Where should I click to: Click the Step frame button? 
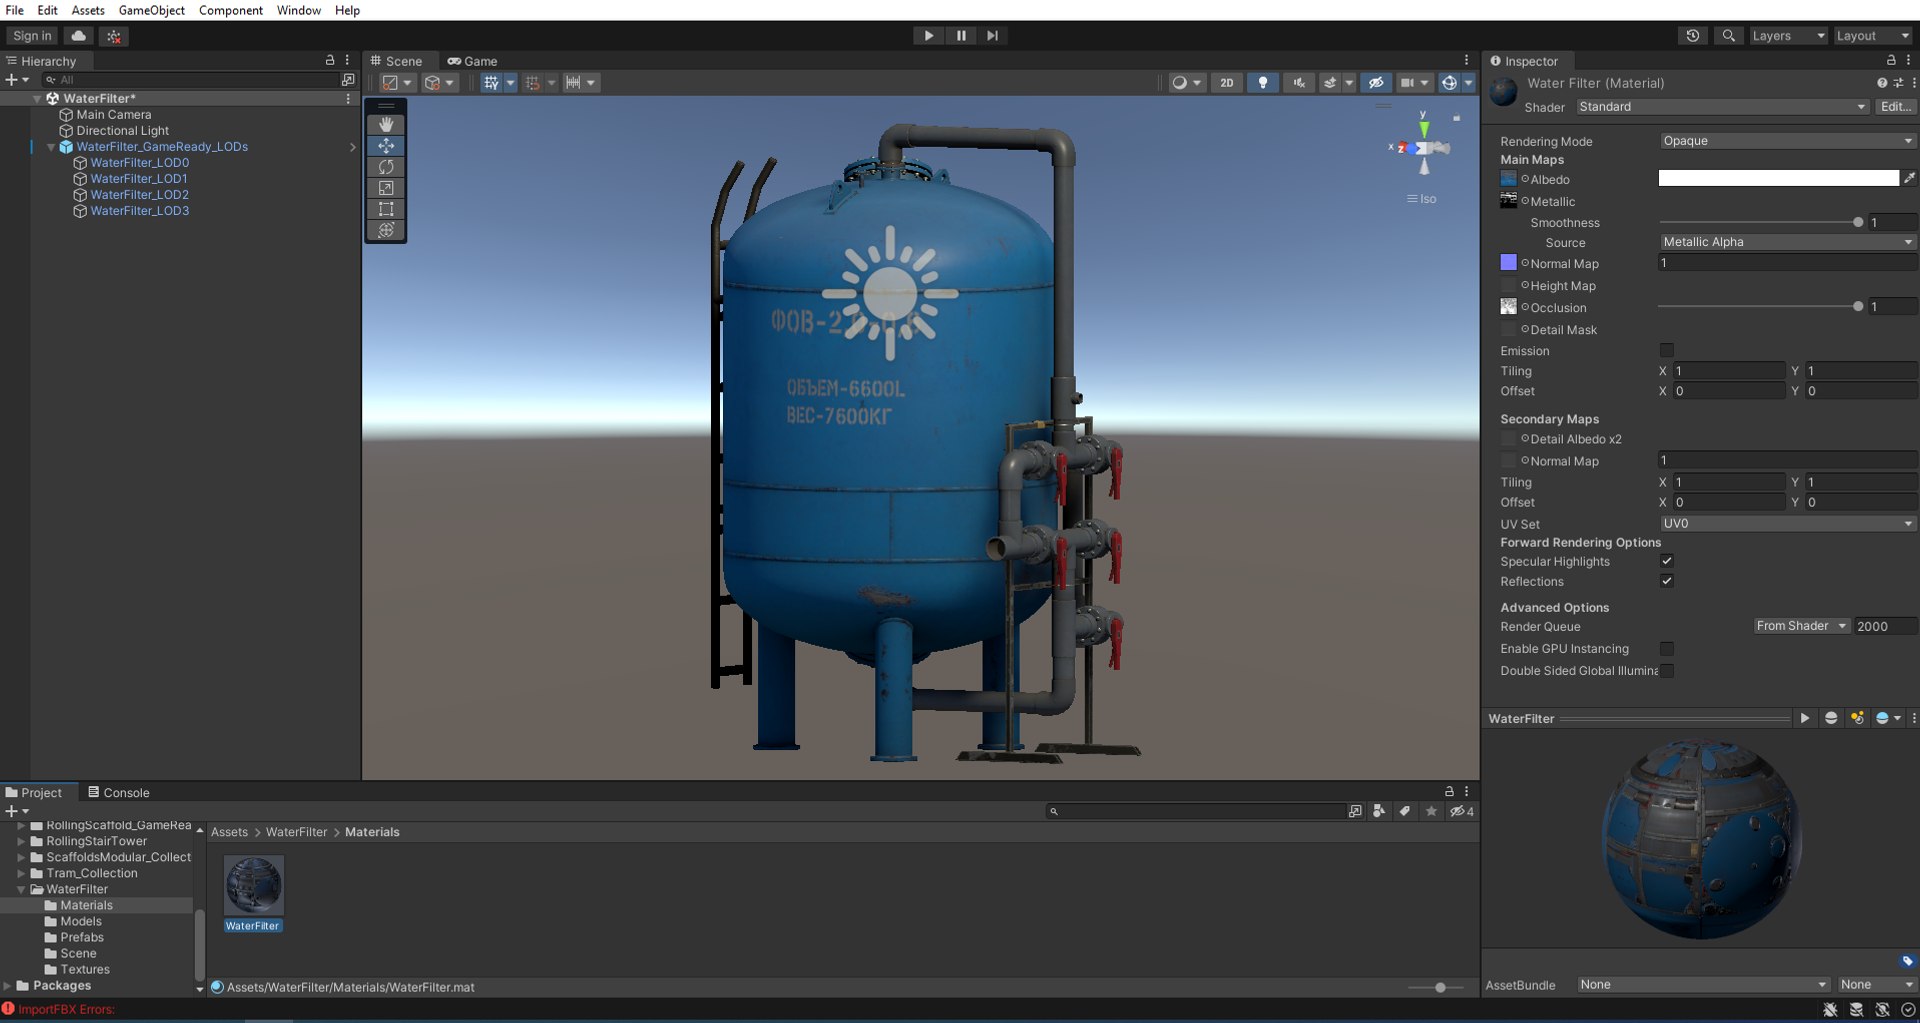coord(992,35)
